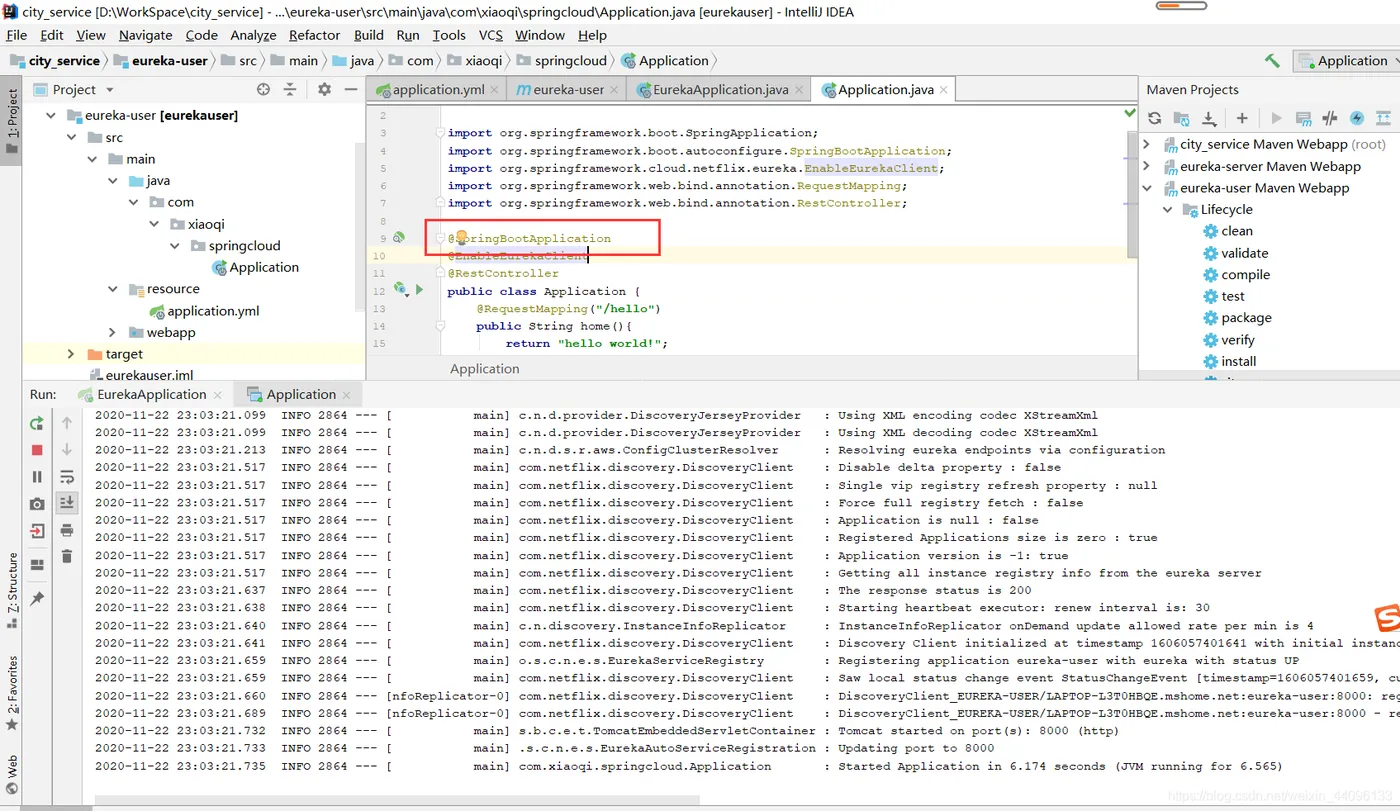Expand city_service Maven Webapp (root)
Viewport: 1400px width, 811px height.
pyautogui.click(x=1147, y=144)
